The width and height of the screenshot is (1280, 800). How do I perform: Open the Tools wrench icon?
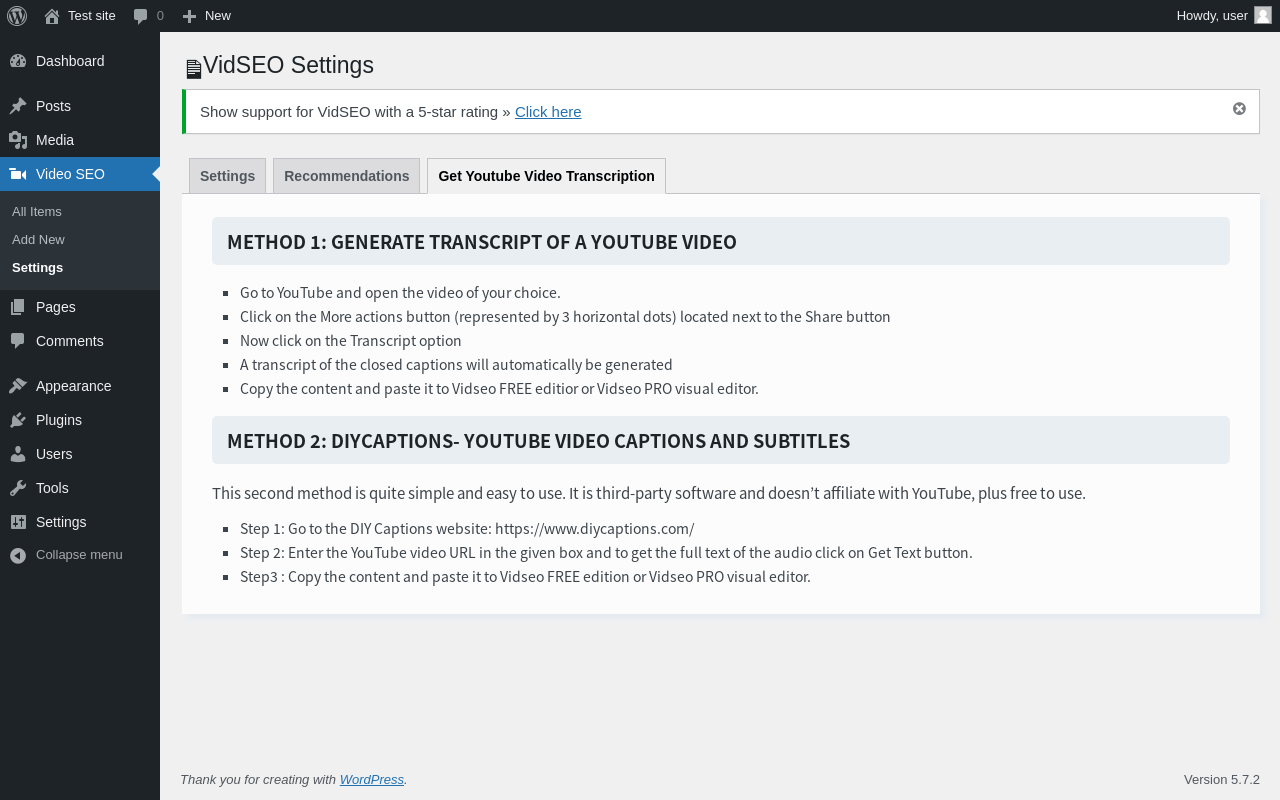[x=18, y=488]
